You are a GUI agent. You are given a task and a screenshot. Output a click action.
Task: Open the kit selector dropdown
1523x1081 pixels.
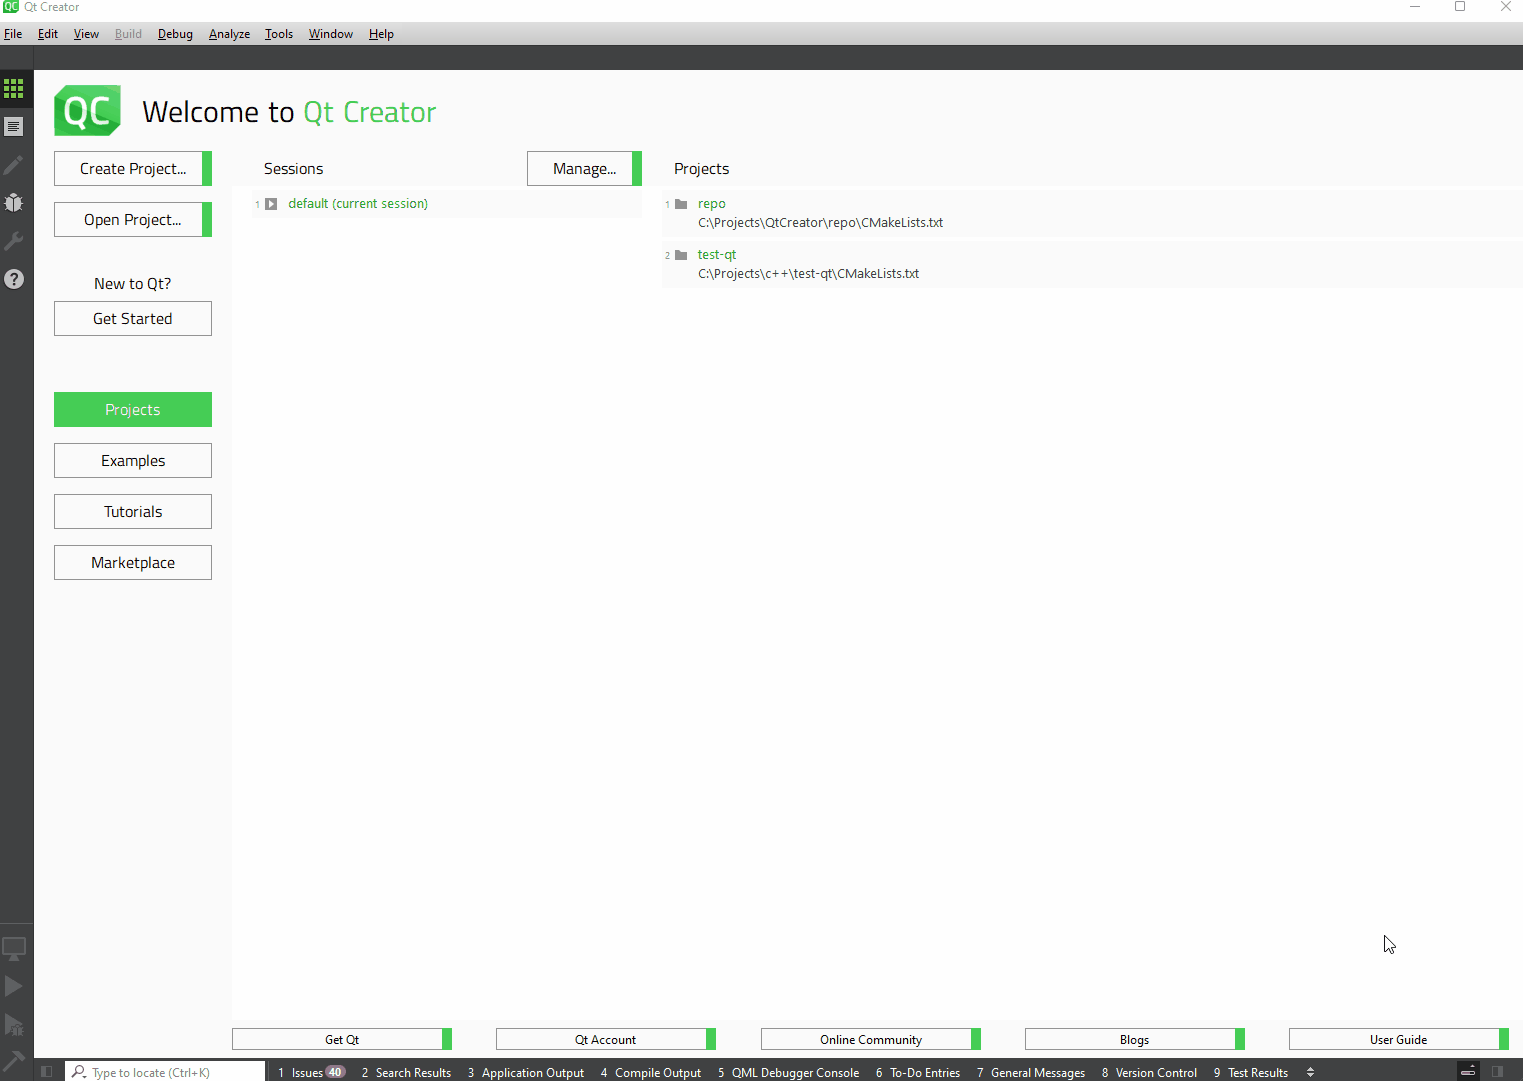coord(15,948)
